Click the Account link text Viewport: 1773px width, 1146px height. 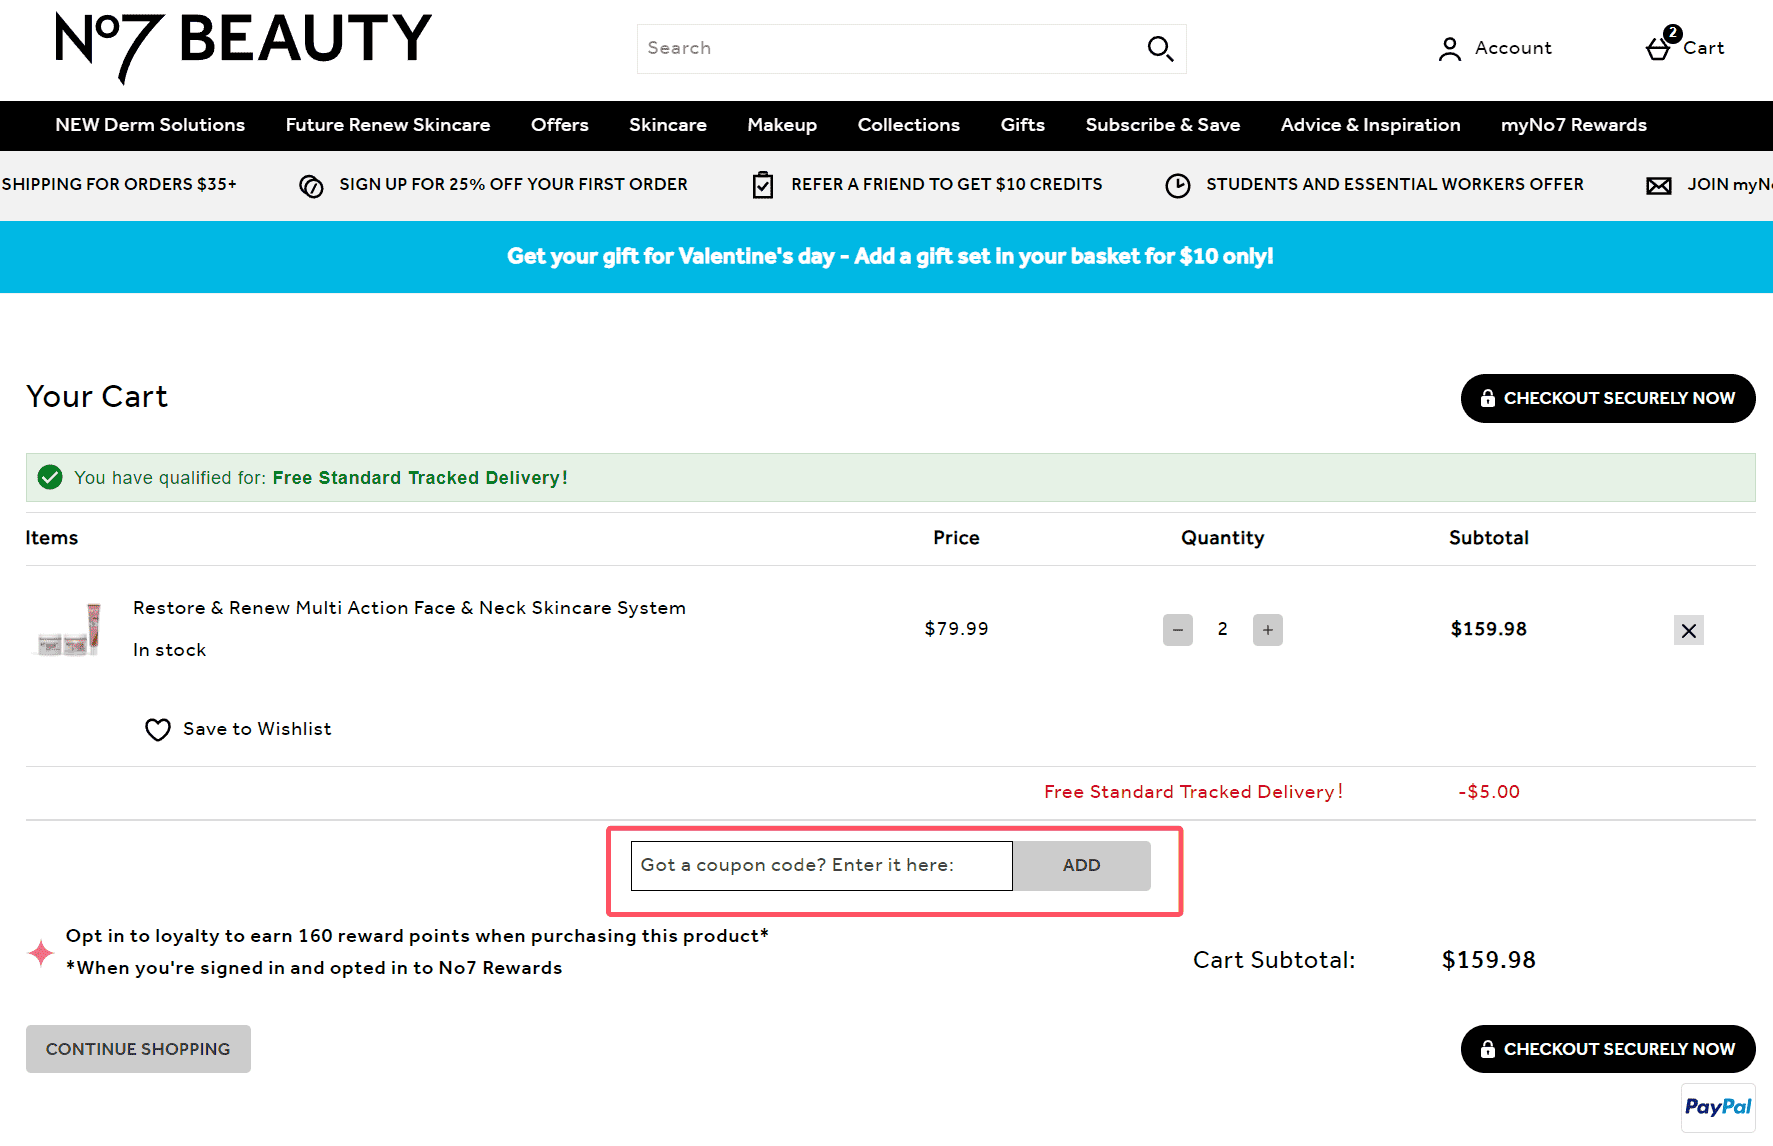coord(1513,48)
